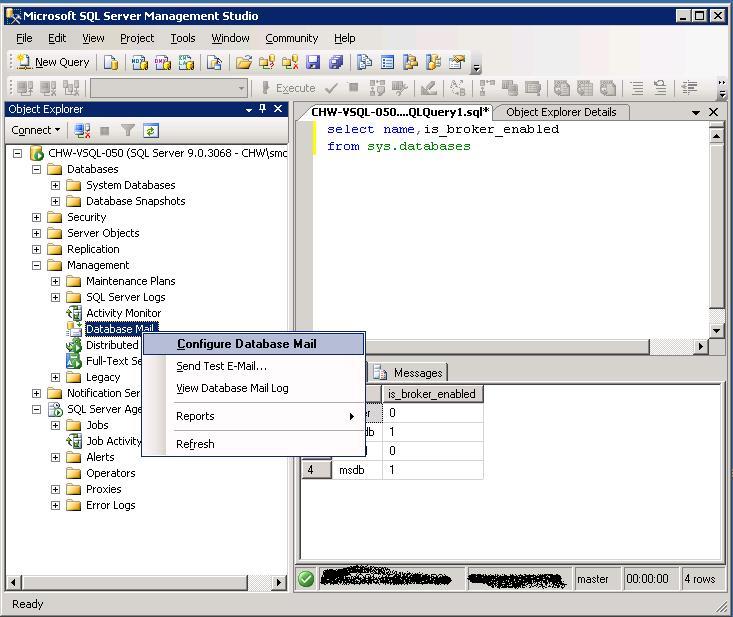The image size is (733, 617).
Task: Choose View Database Mail Log
Action: (253, 388)
